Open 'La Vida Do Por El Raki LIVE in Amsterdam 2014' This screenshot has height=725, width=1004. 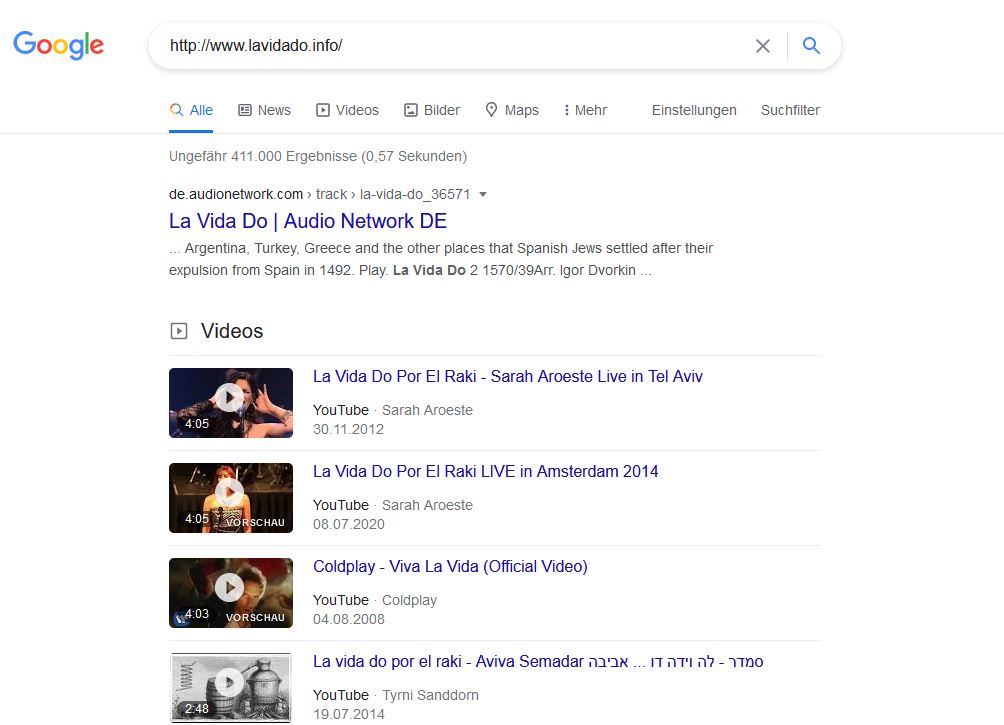coord(485,471)
